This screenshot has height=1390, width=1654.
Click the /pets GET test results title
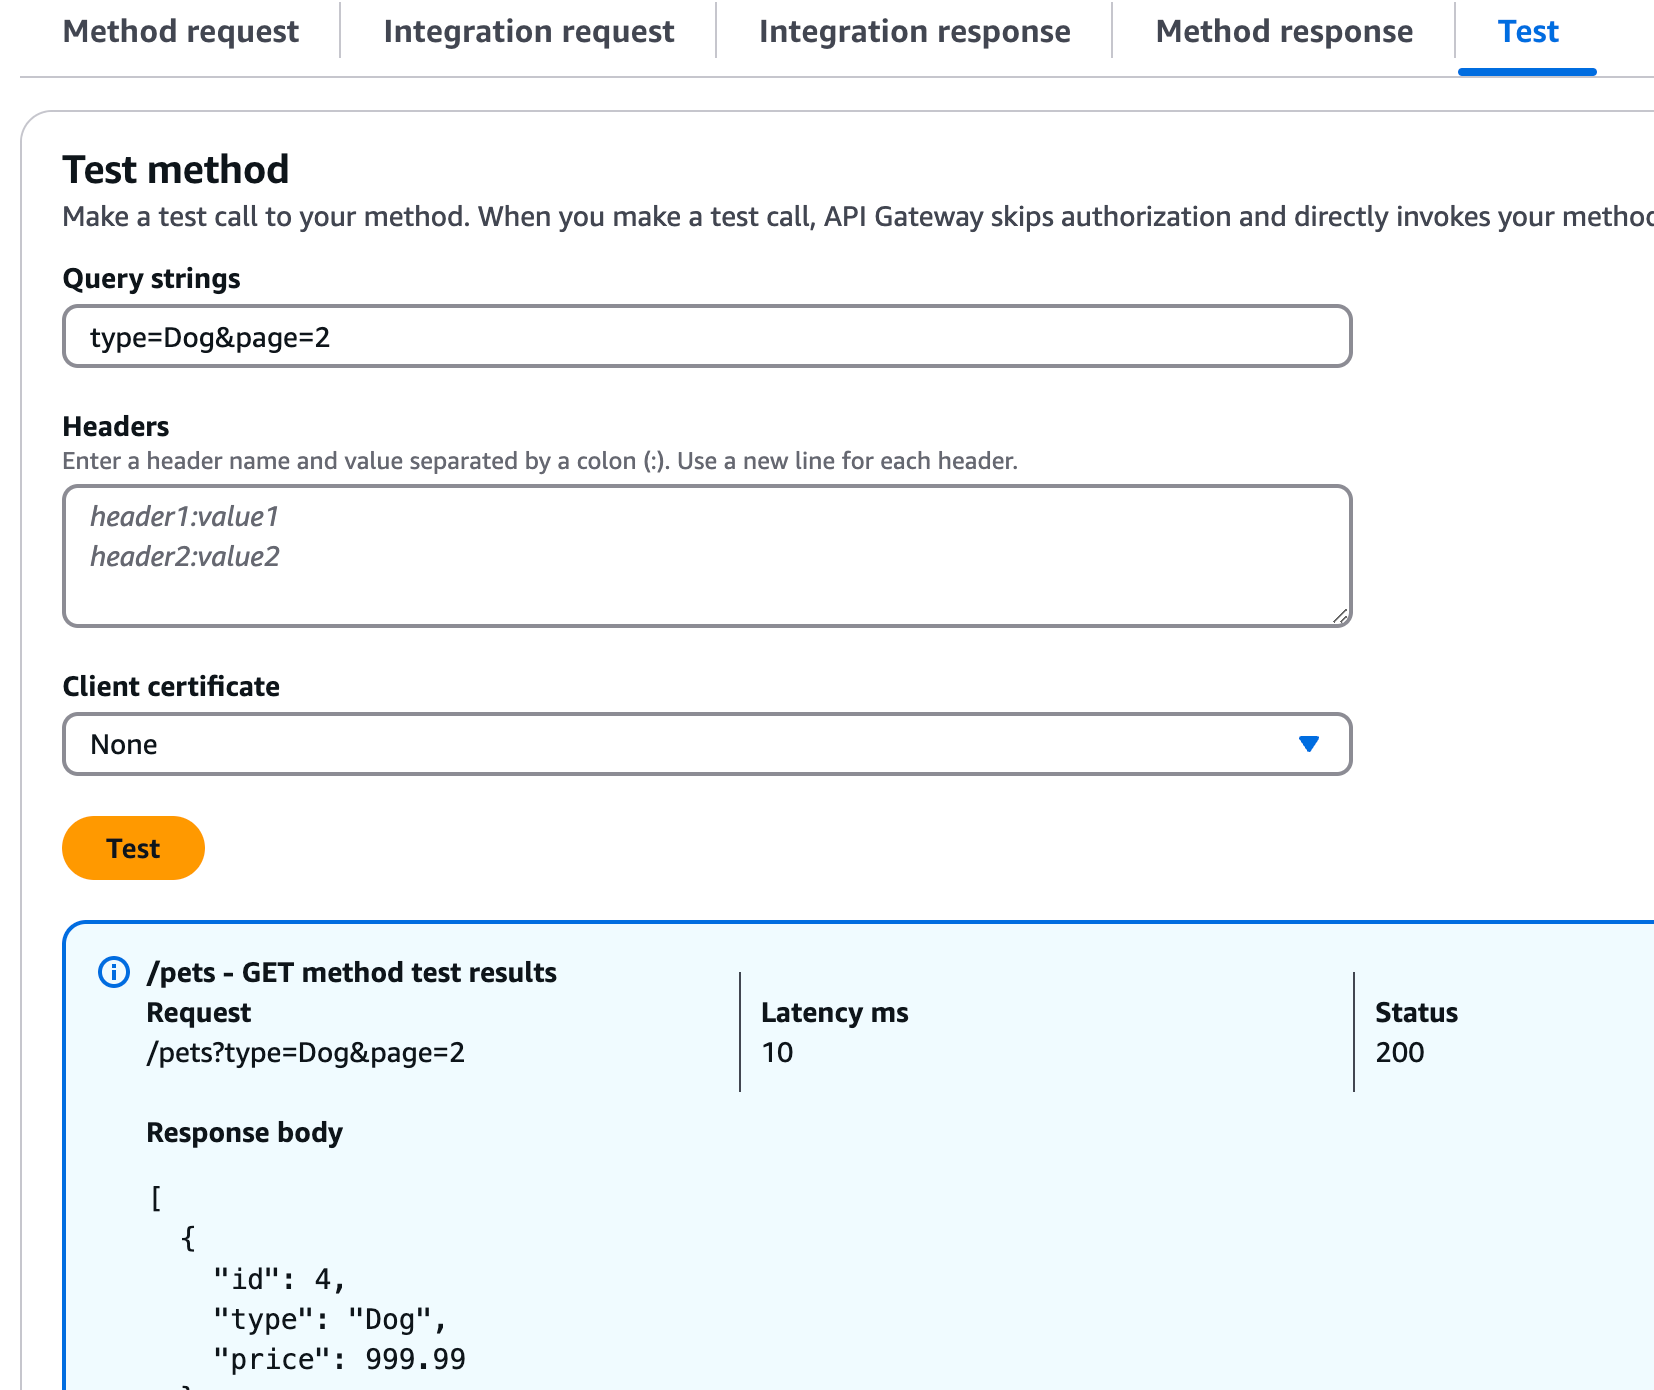(352, 971)
